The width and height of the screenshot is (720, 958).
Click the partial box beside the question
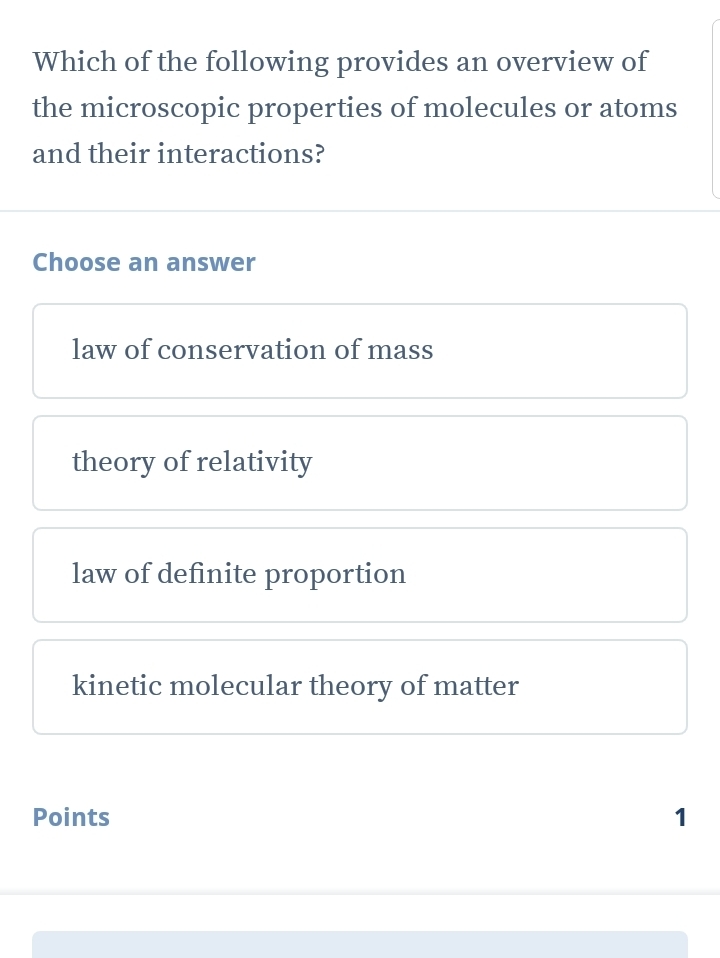(x=715, y=108)
